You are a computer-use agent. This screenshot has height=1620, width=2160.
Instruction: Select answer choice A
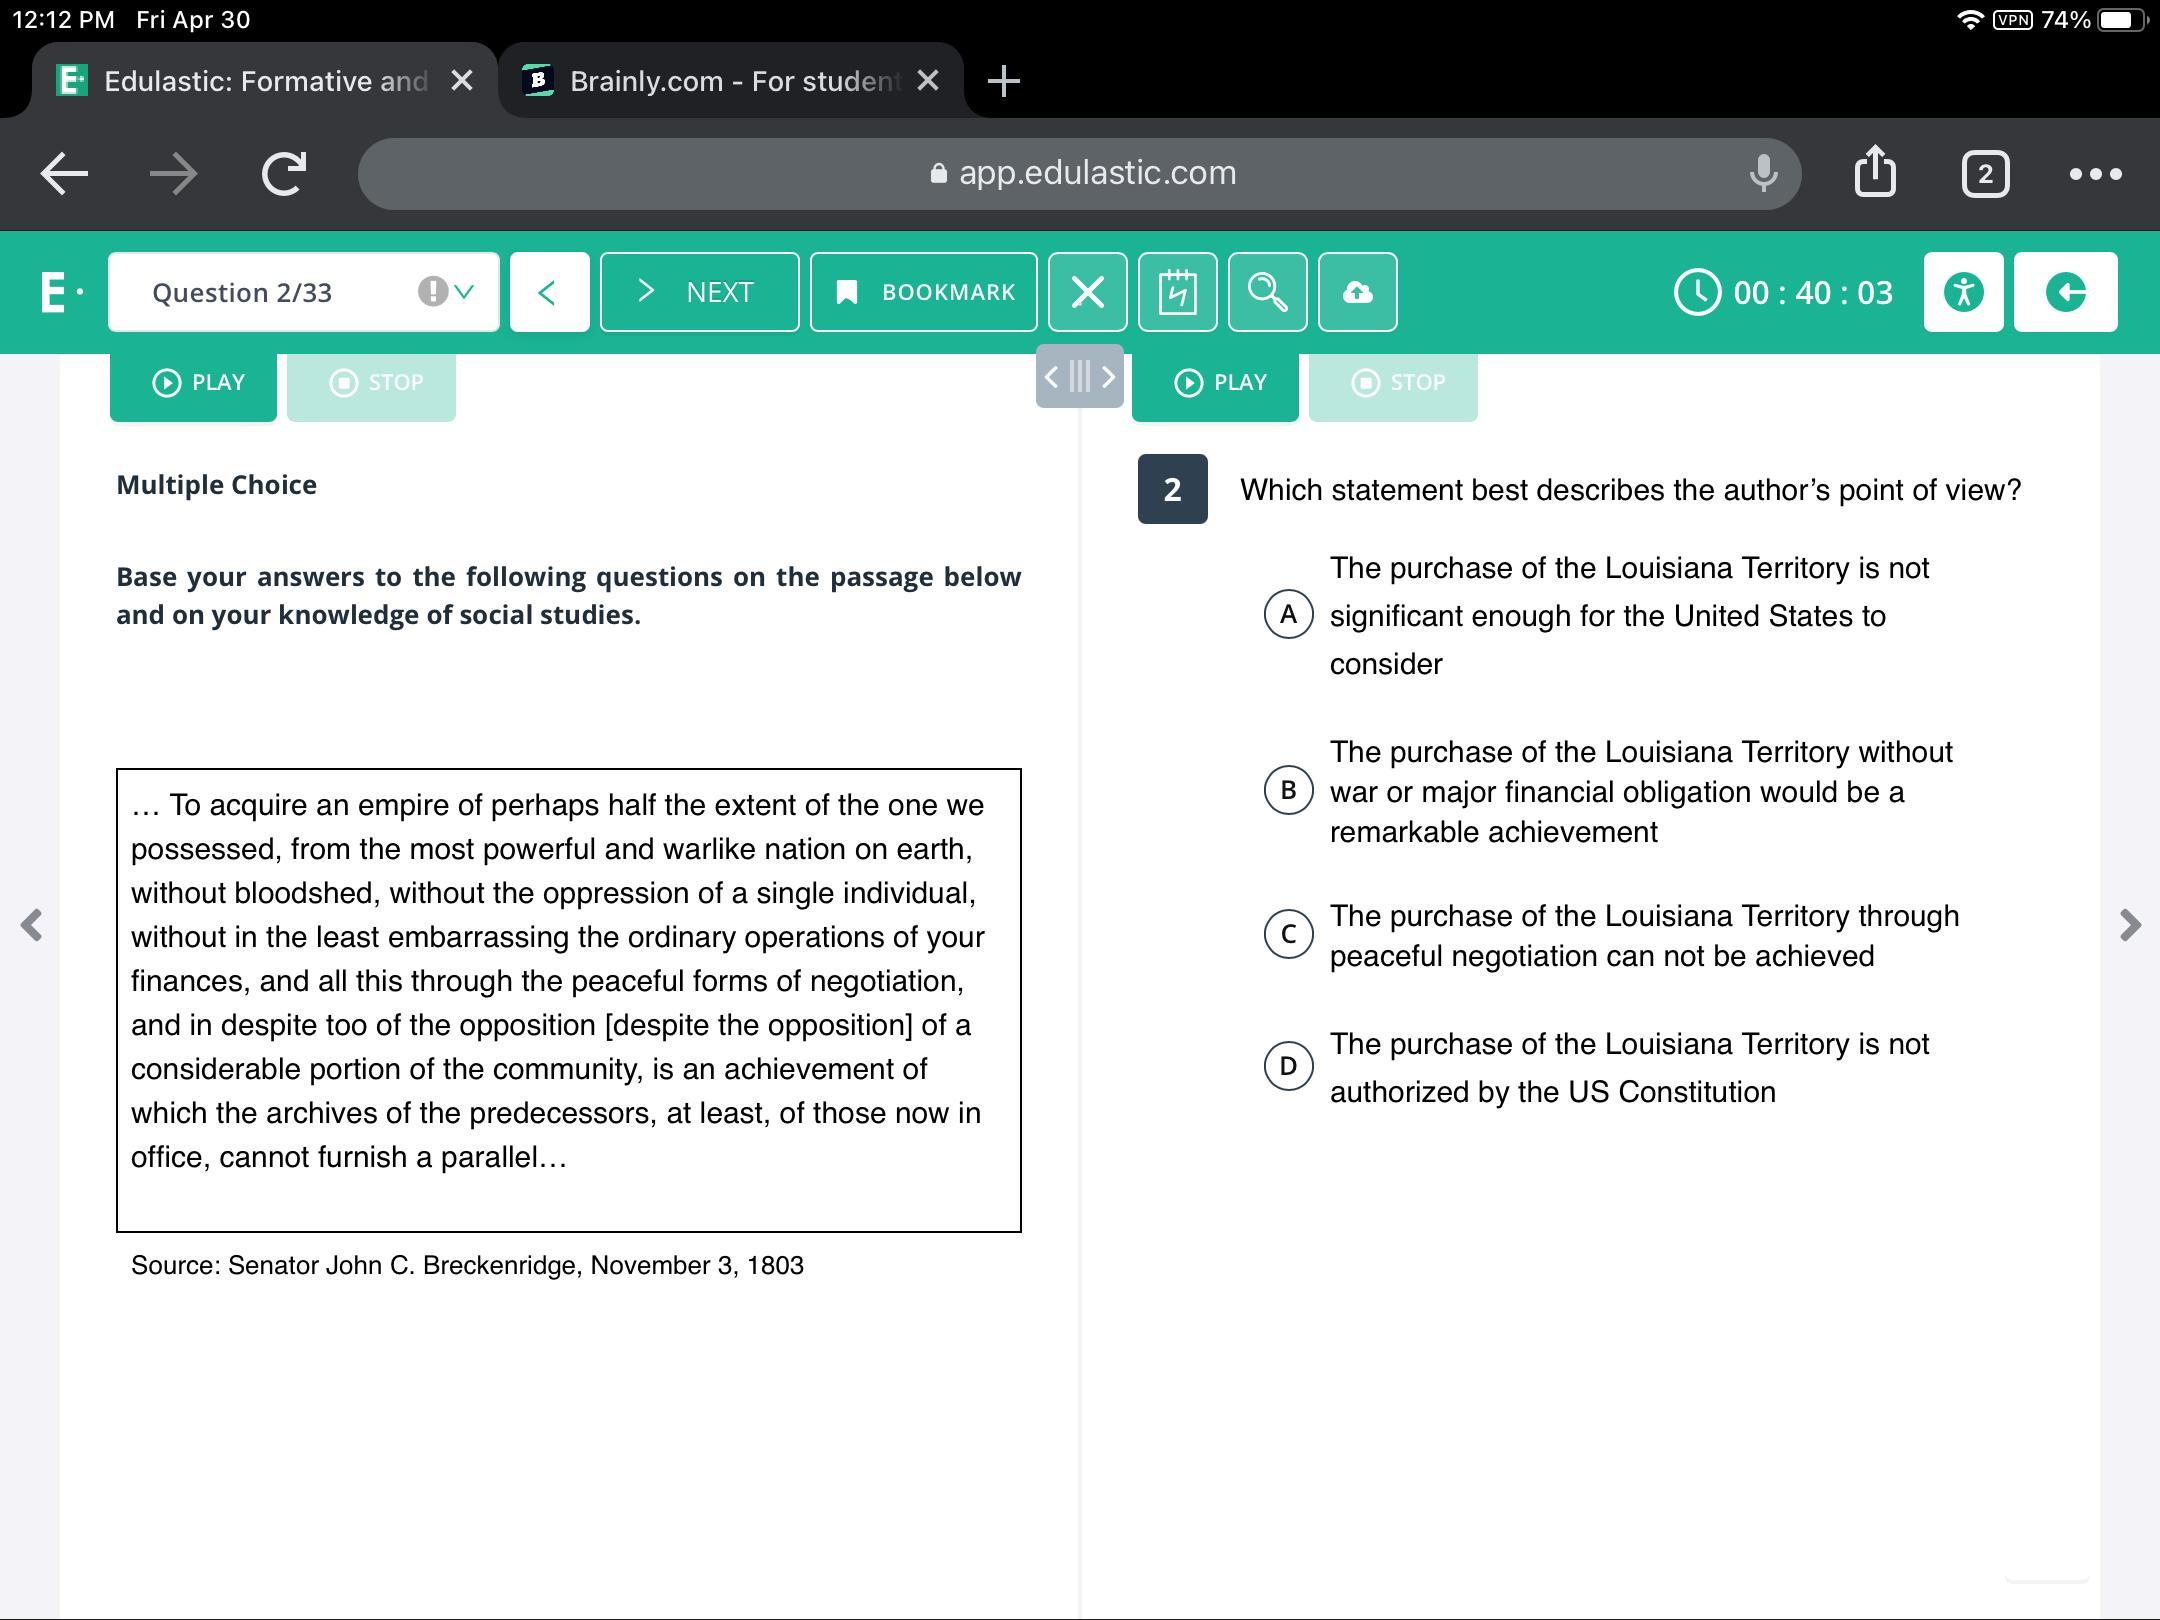[x=1288, y=614]
